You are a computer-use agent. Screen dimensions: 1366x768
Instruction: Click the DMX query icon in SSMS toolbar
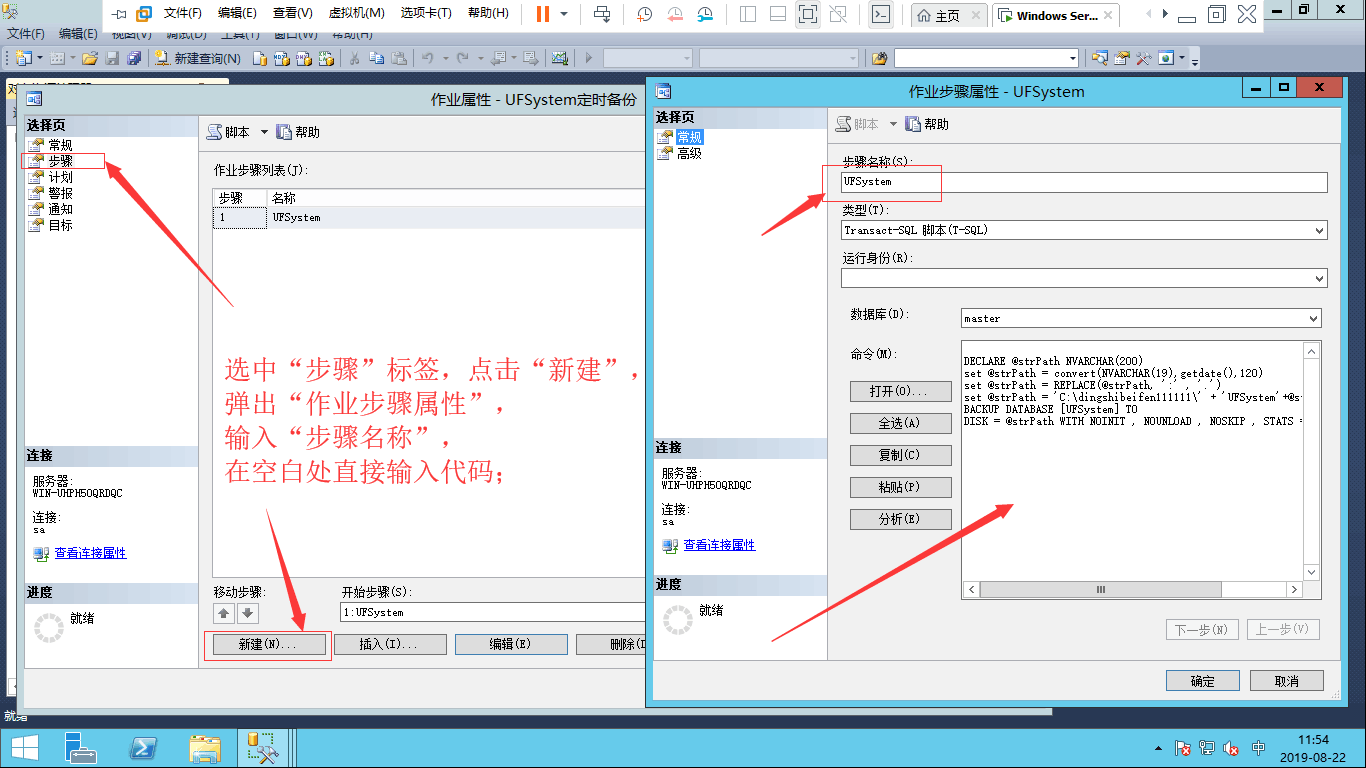(x=303, y=58)
